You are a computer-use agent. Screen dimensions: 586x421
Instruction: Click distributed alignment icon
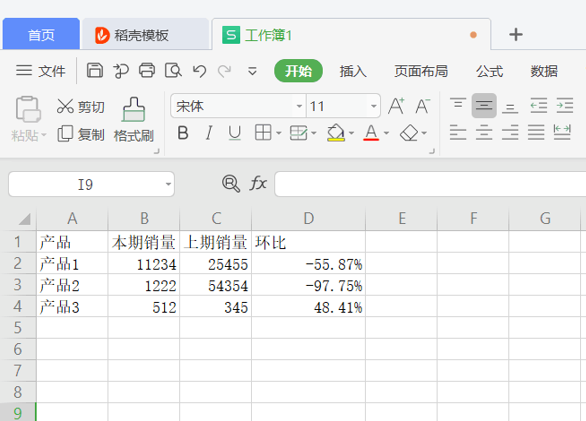(x=562, y=132)
